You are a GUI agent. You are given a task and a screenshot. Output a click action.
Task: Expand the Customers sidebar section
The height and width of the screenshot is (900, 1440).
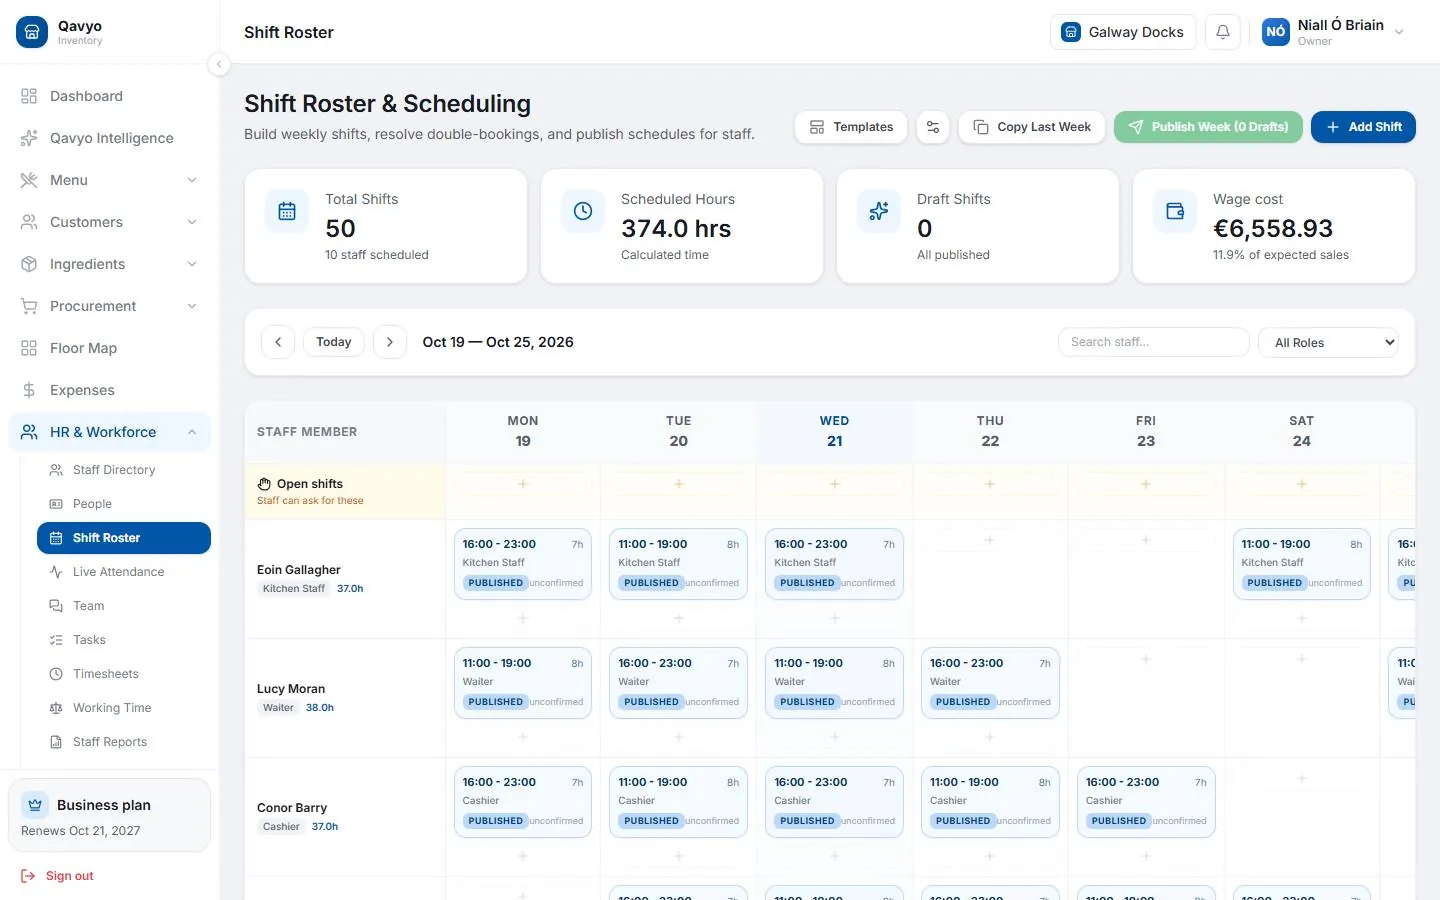pos(109,222)
